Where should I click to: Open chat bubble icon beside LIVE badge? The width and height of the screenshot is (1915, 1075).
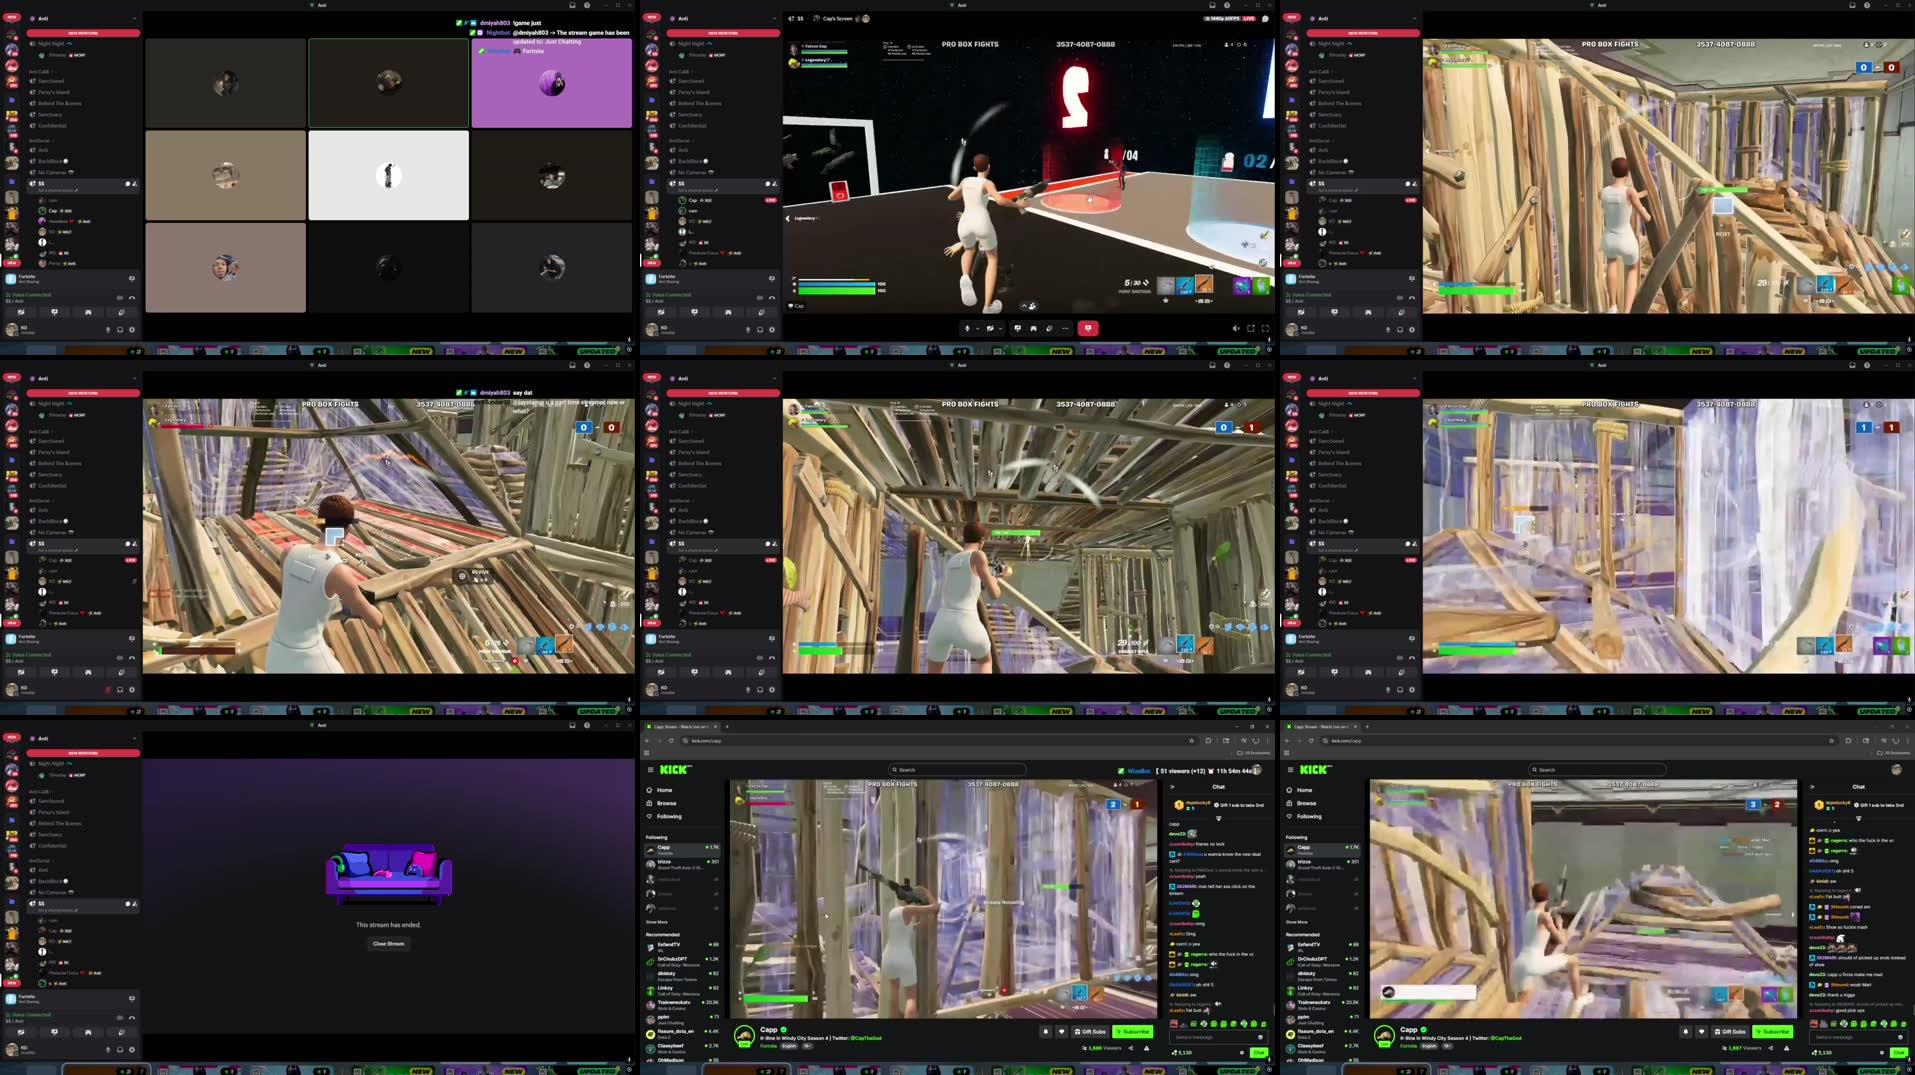(1265, 18)
